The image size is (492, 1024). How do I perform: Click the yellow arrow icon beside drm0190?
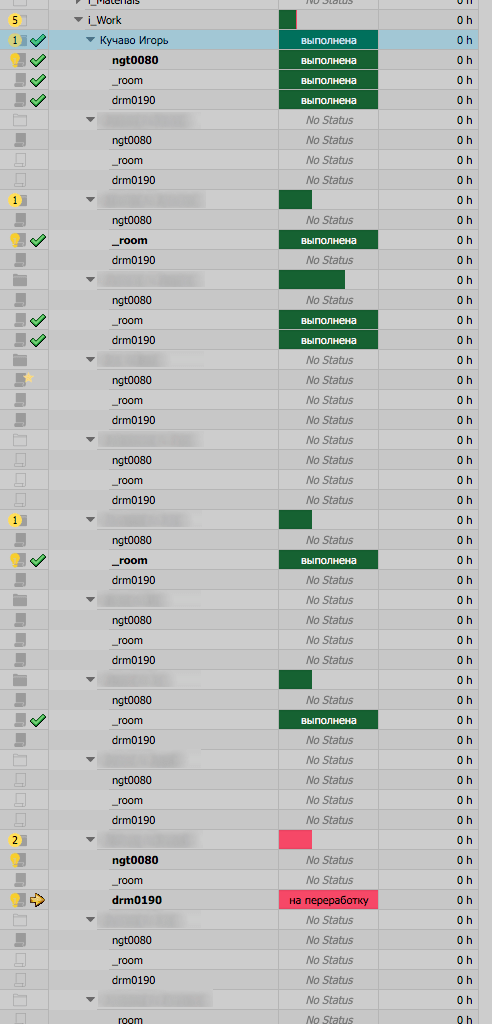coord(38,900)
